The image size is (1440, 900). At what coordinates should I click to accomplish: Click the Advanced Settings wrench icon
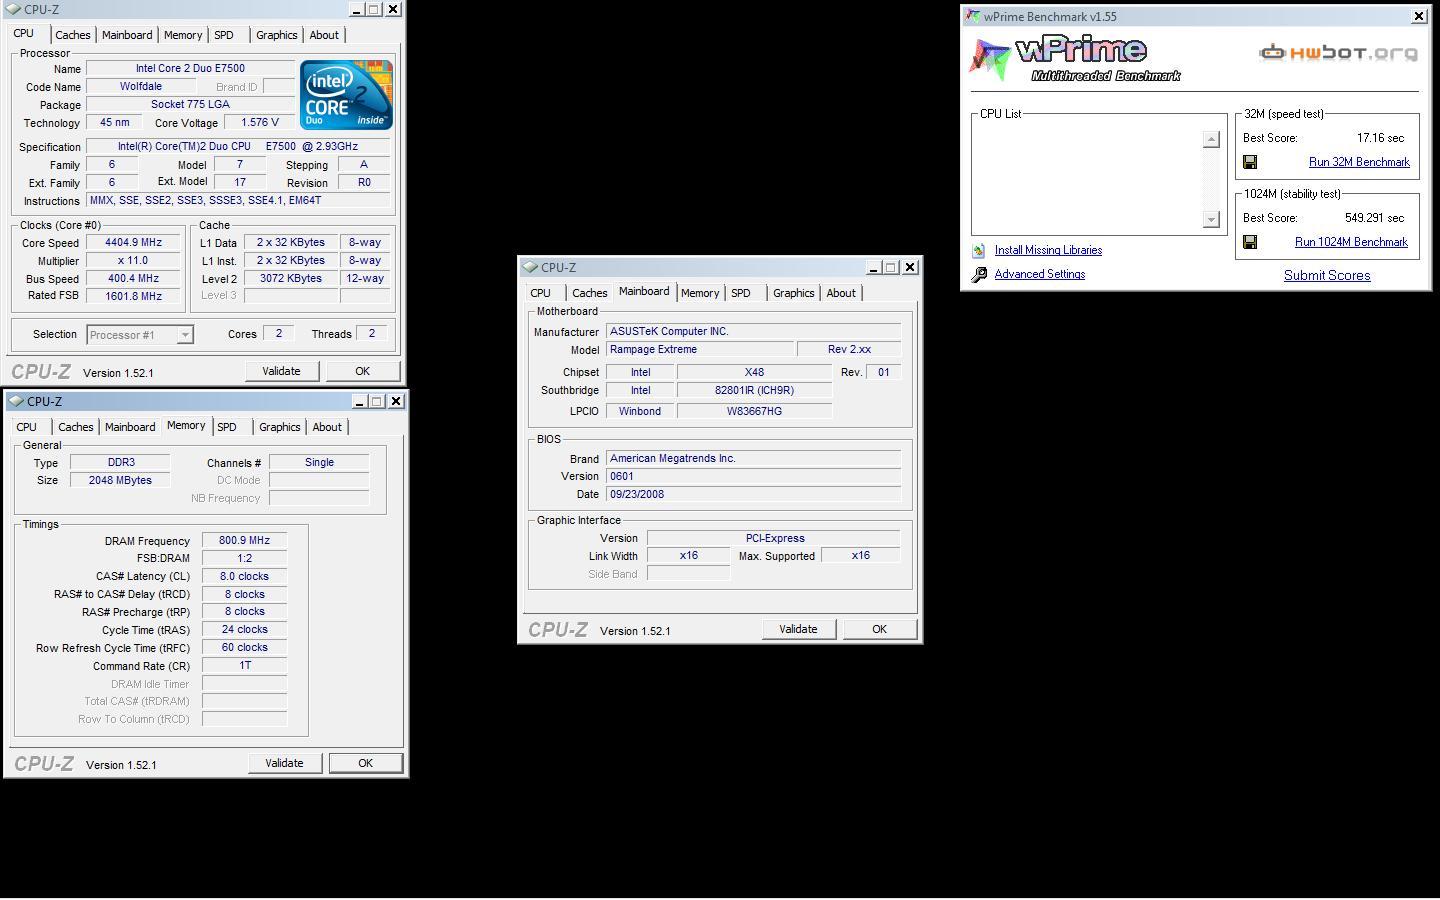coord(979,274)
